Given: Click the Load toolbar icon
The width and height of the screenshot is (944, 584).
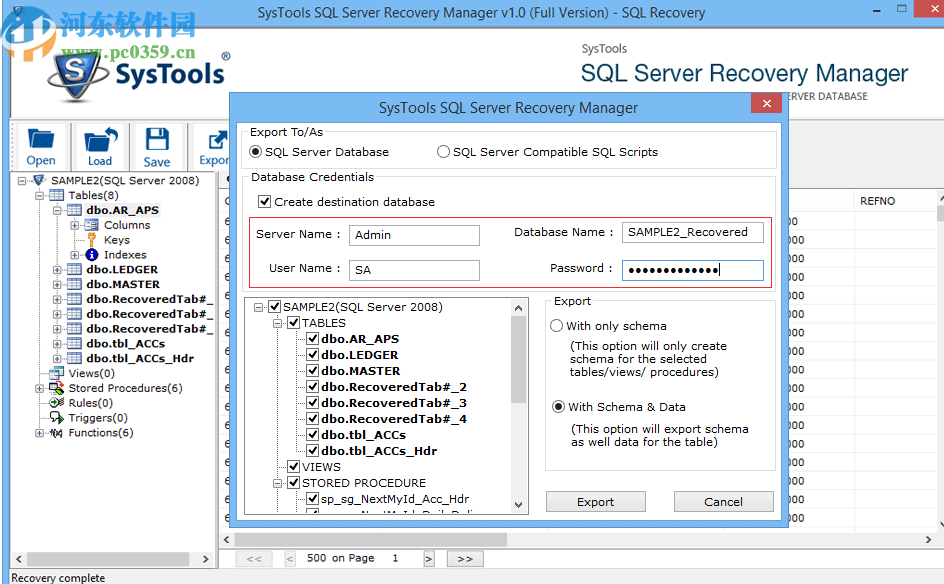Looking at the screenshot, I should 99,146.
